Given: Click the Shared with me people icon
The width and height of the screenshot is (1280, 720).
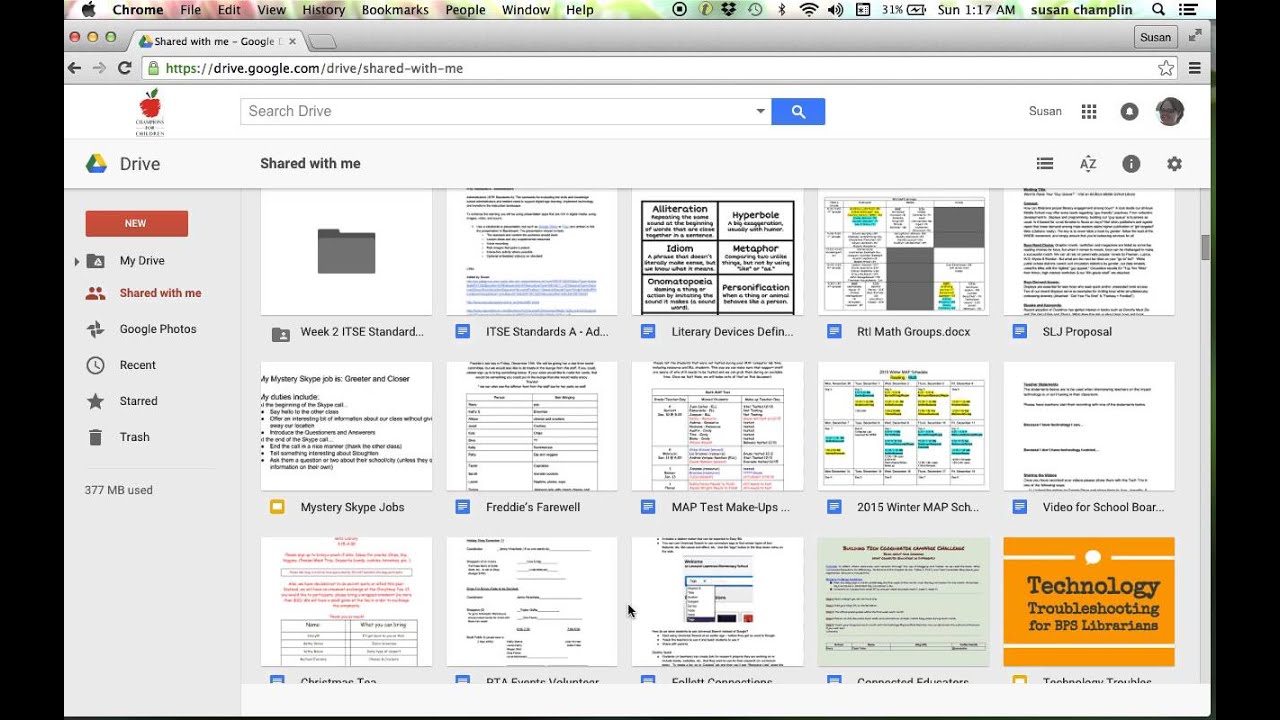Looking at the screenshot, I should (x=95, y=293).
